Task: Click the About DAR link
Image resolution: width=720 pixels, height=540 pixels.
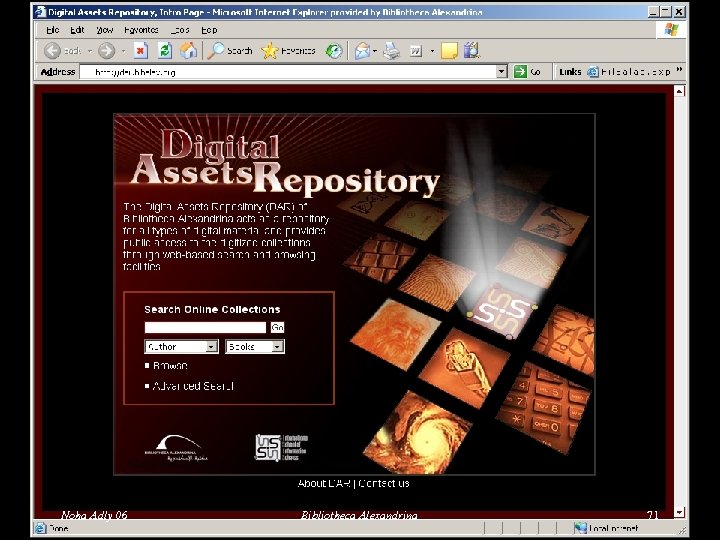Action: [324, 483]
